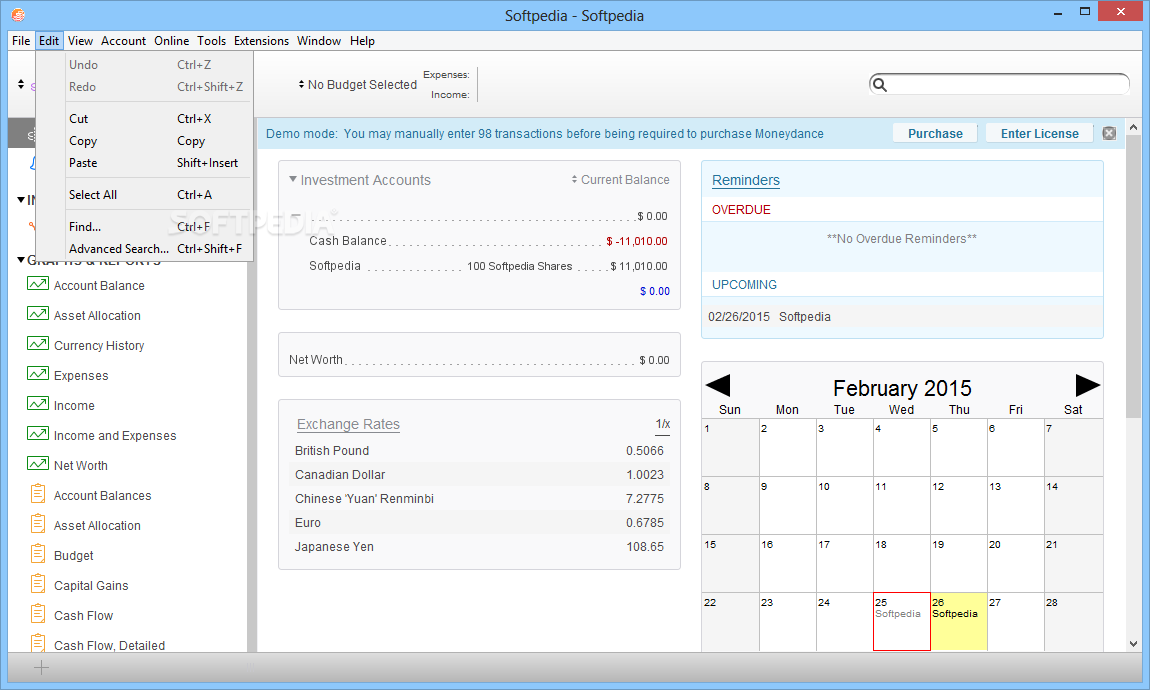
Task: Select February 26 calendar cell
Action: pyautogui.click(x=959, y=622)
